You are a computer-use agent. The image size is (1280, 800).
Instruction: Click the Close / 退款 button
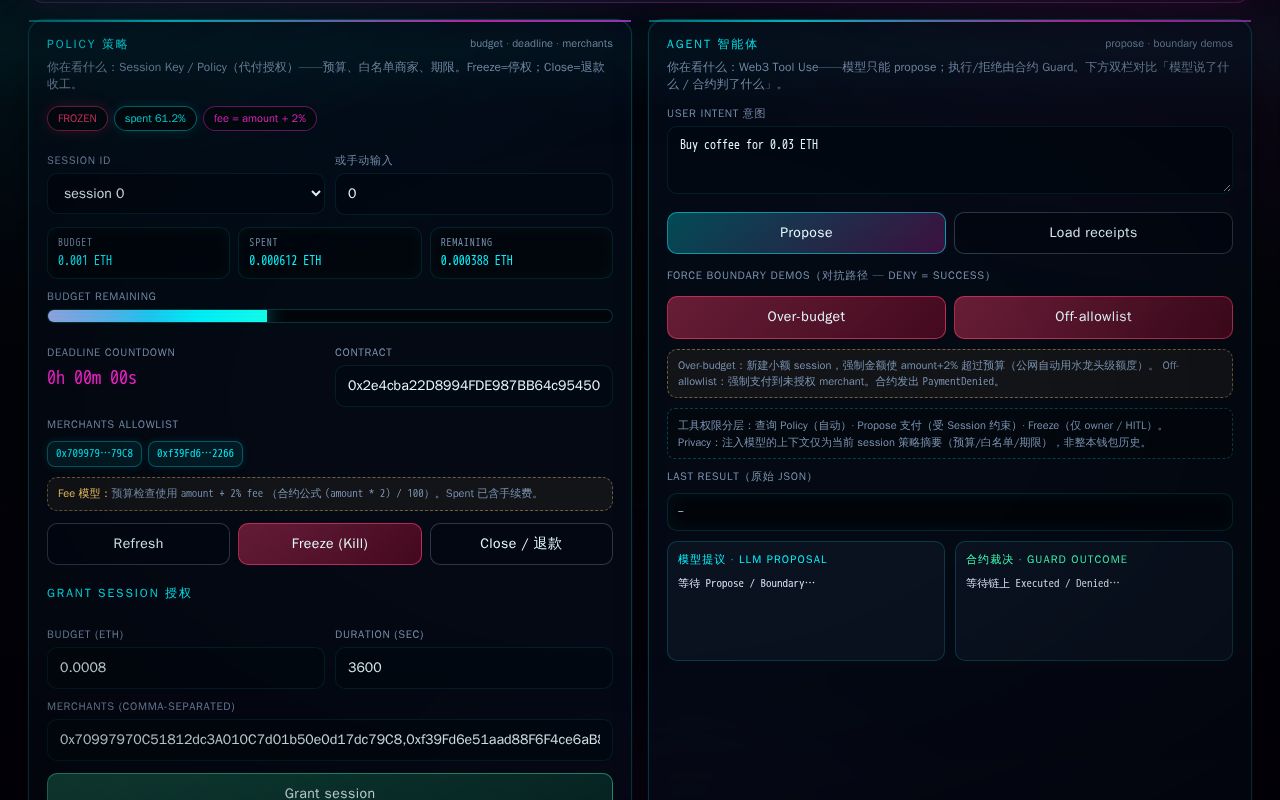[x=521, y=544]
